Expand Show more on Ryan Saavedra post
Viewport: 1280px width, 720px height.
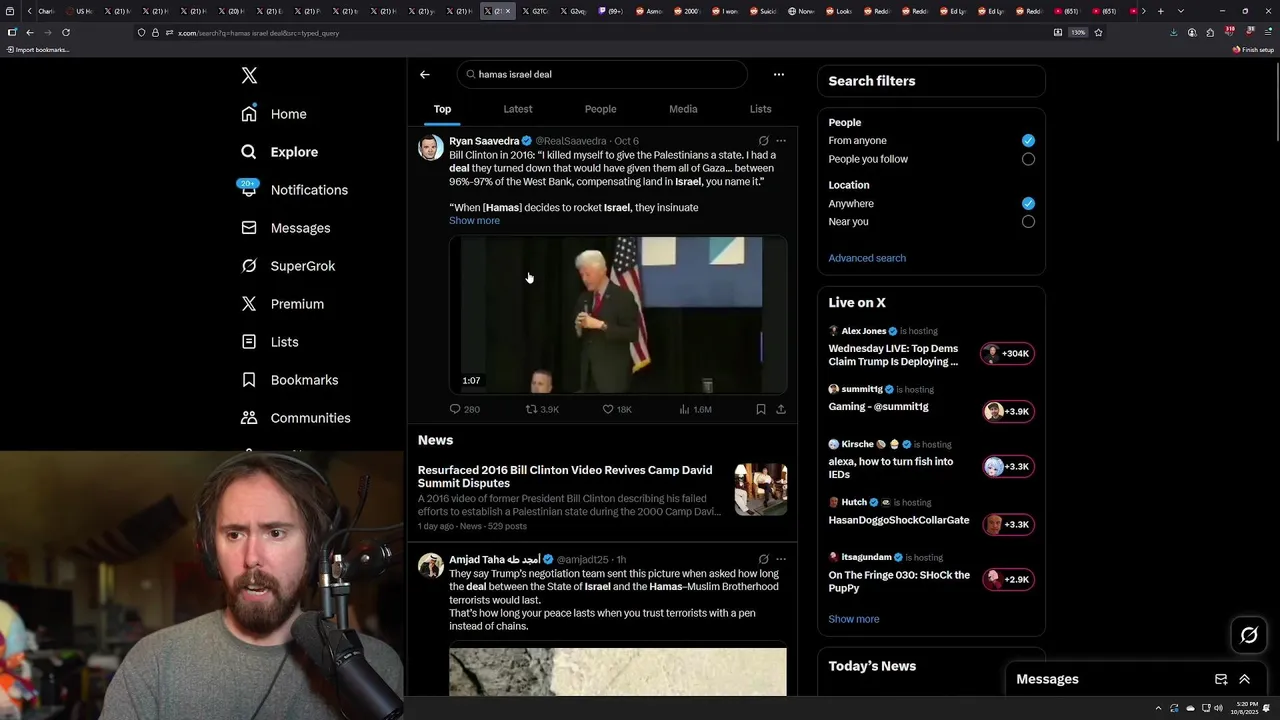click(x=474, y=221)
